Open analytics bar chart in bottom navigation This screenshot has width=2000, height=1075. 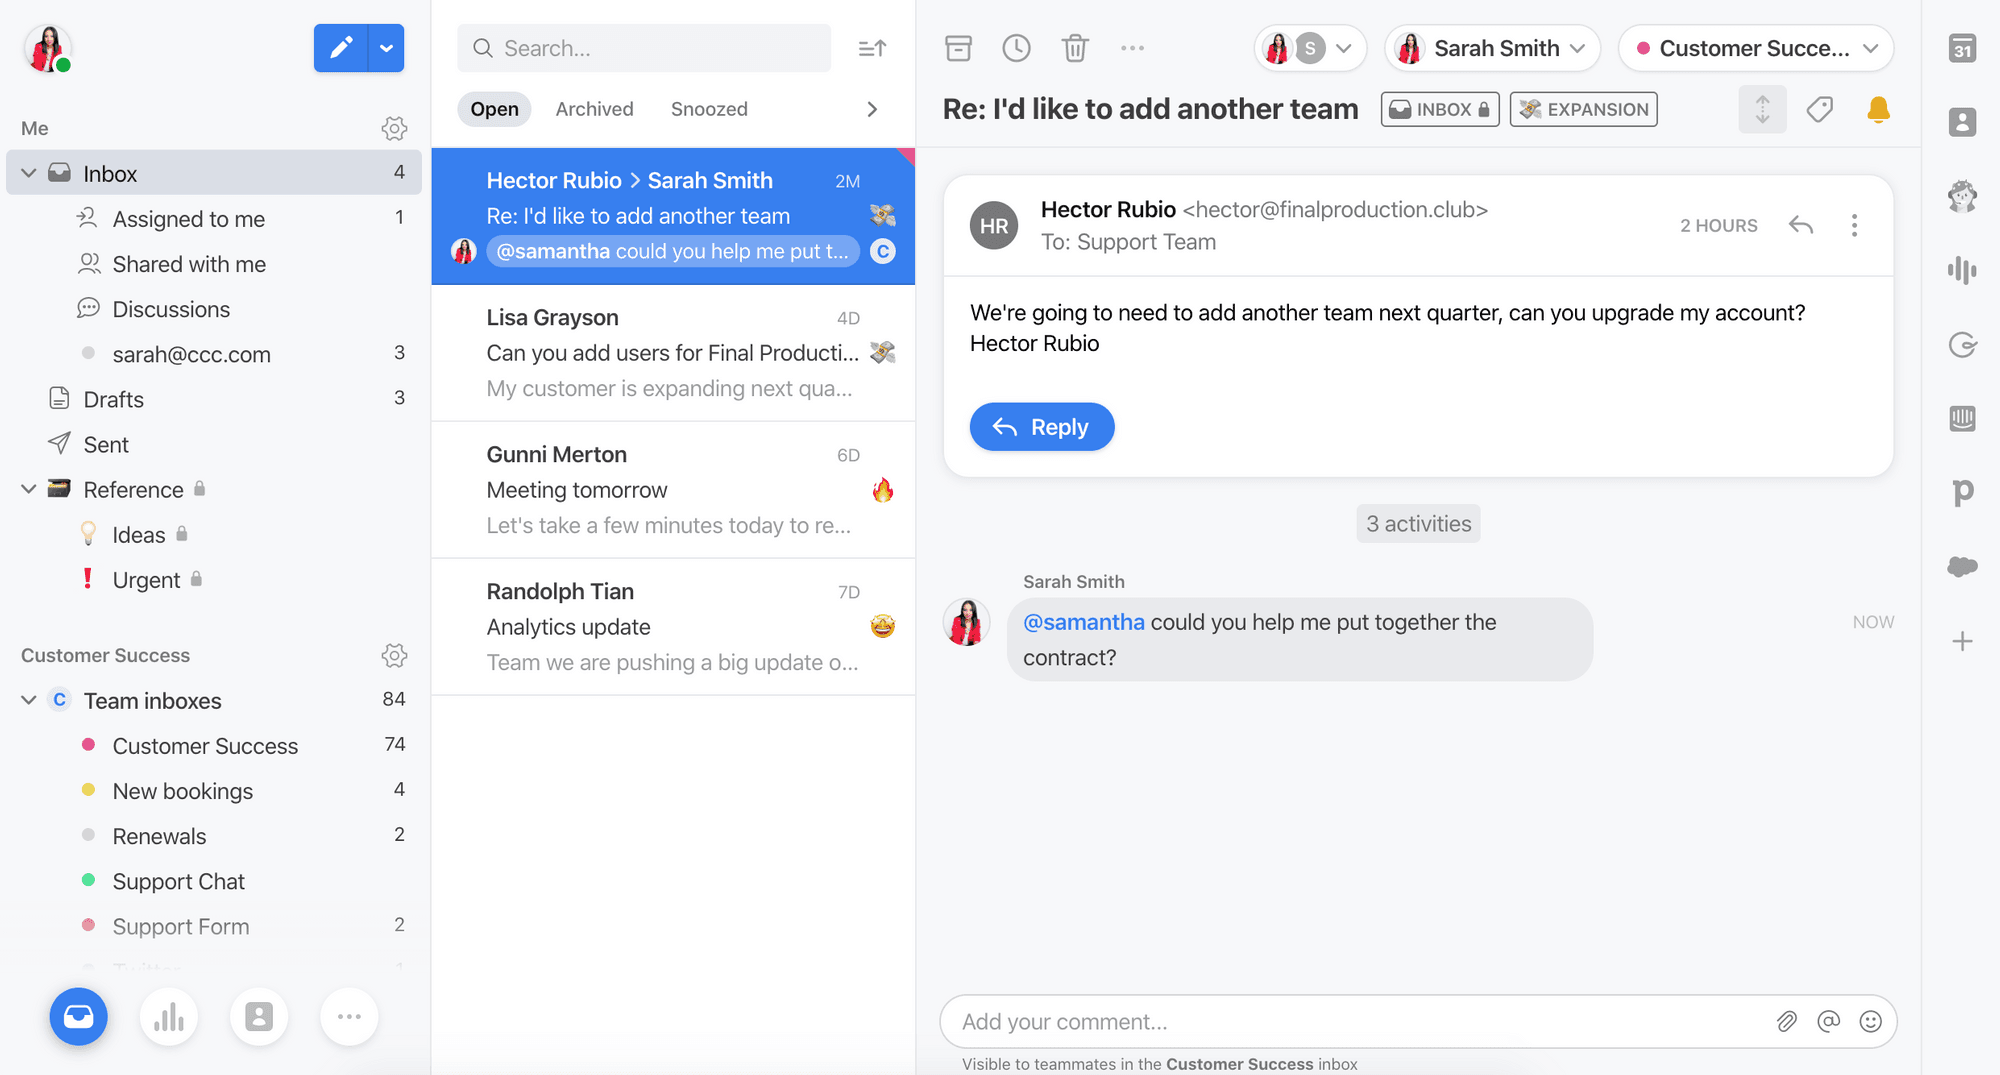169,1017
